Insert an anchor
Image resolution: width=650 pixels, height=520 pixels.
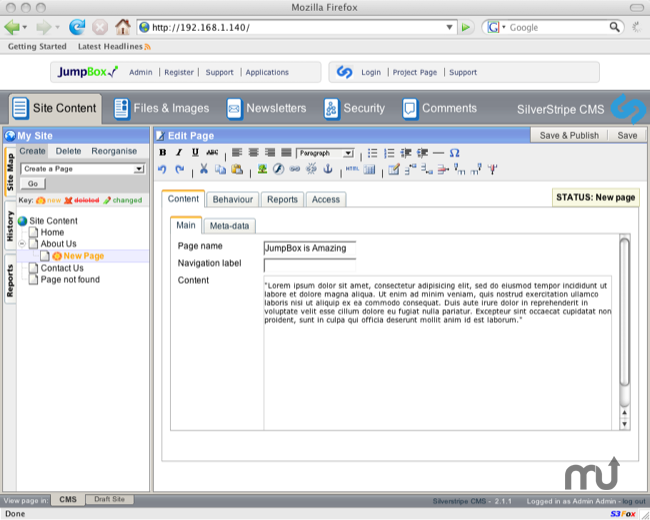(x=328, y=169)
